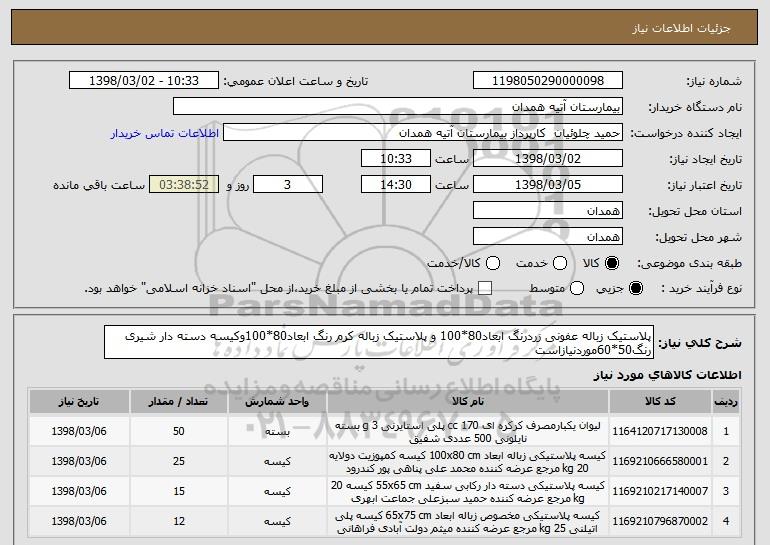Screen dimensions: 770x545
Task: Select the کالا/خدمت radio button
Action: click(493, 263)
